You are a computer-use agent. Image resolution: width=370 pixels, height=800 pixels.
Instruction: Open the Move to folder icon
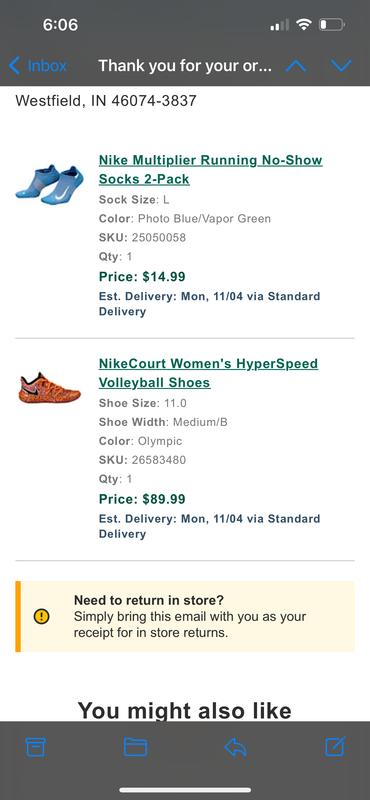135,747
